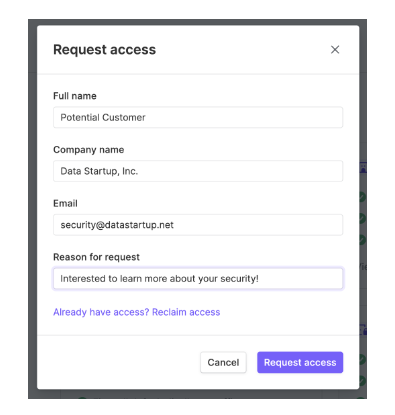Screen dimensions: 395x415
Task: Click the "Company name" field label
Action: point(89,150)
